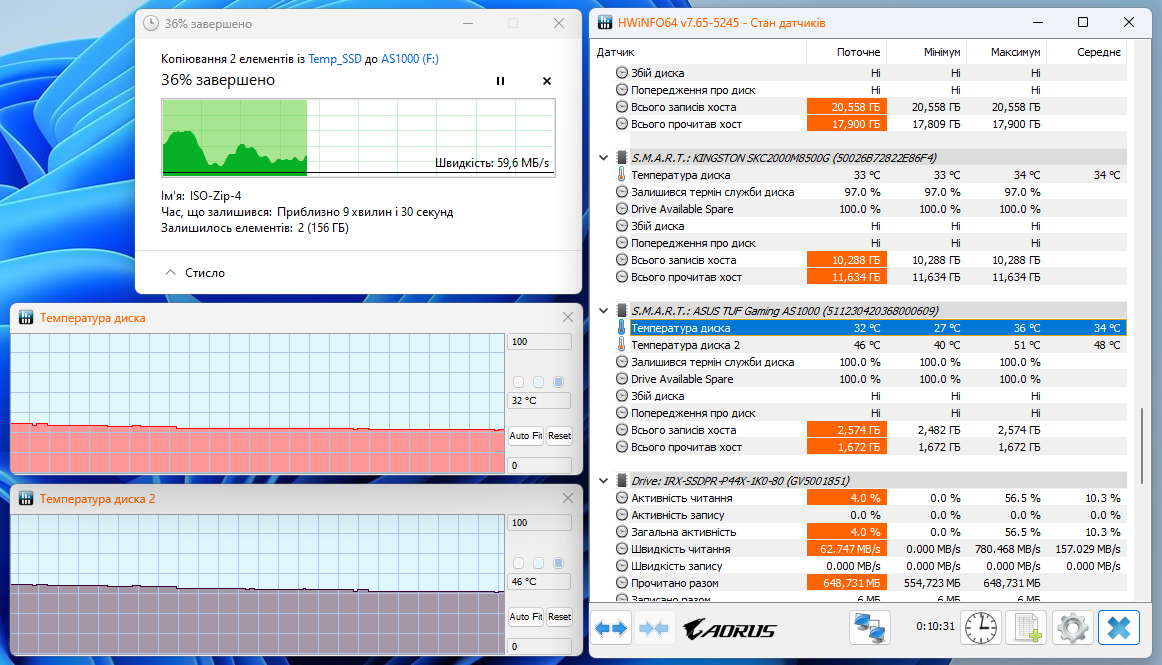Viewport: 1162px width, 665px height.
Task: Click Auto Fit in Температура диска 2 graph
Action: [x=525, y=617]
